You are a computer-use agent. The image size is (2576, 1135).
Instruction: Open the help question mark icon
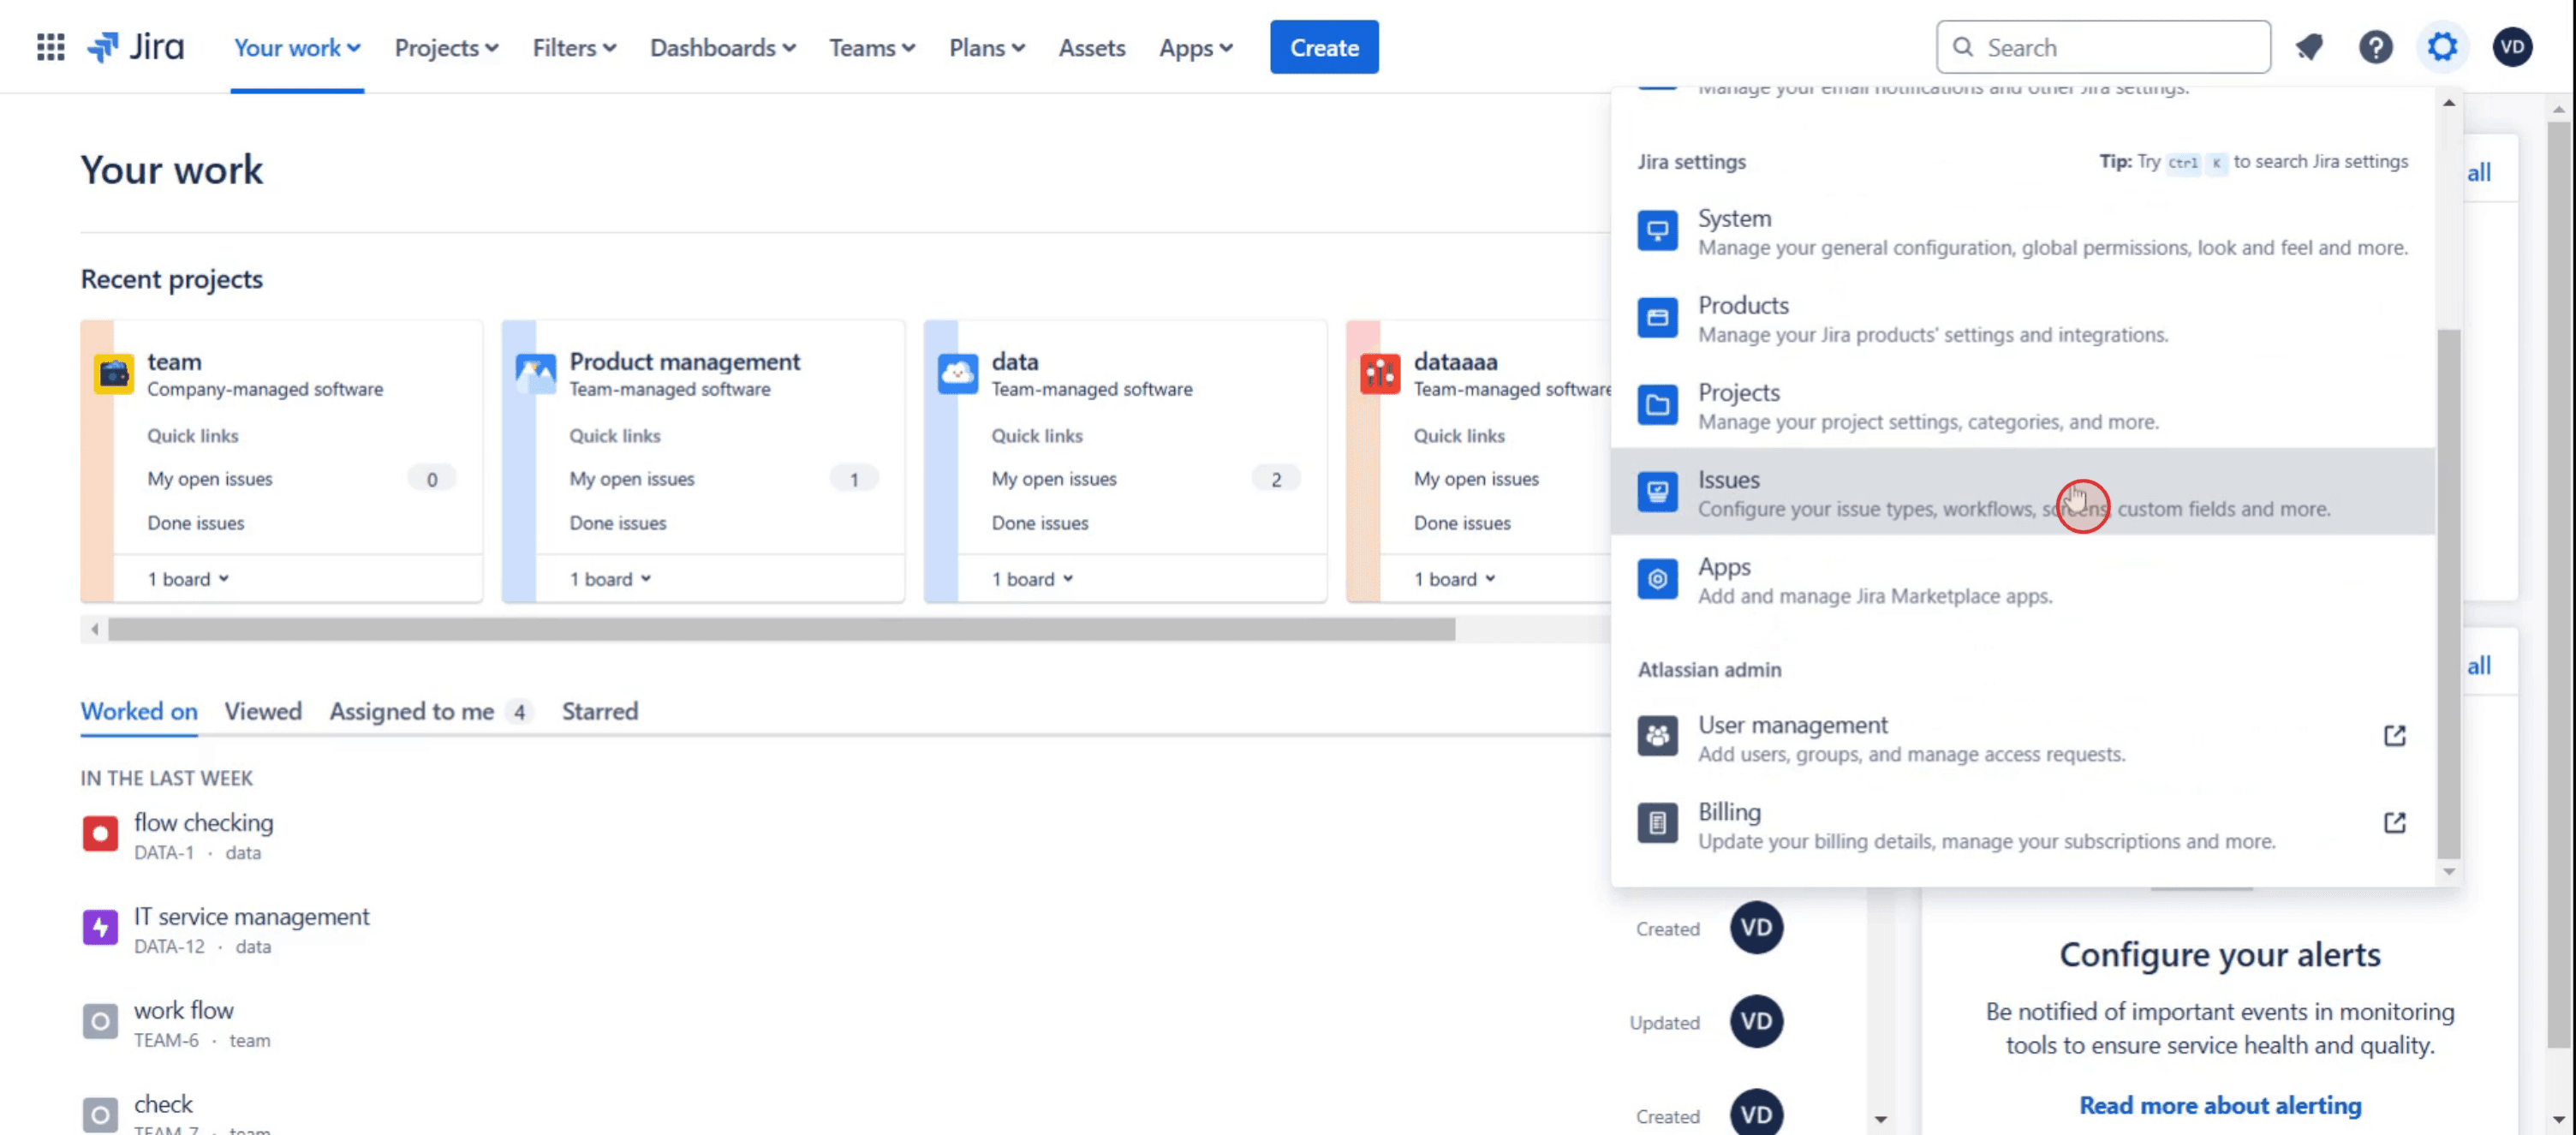[x=2375, y=47]
